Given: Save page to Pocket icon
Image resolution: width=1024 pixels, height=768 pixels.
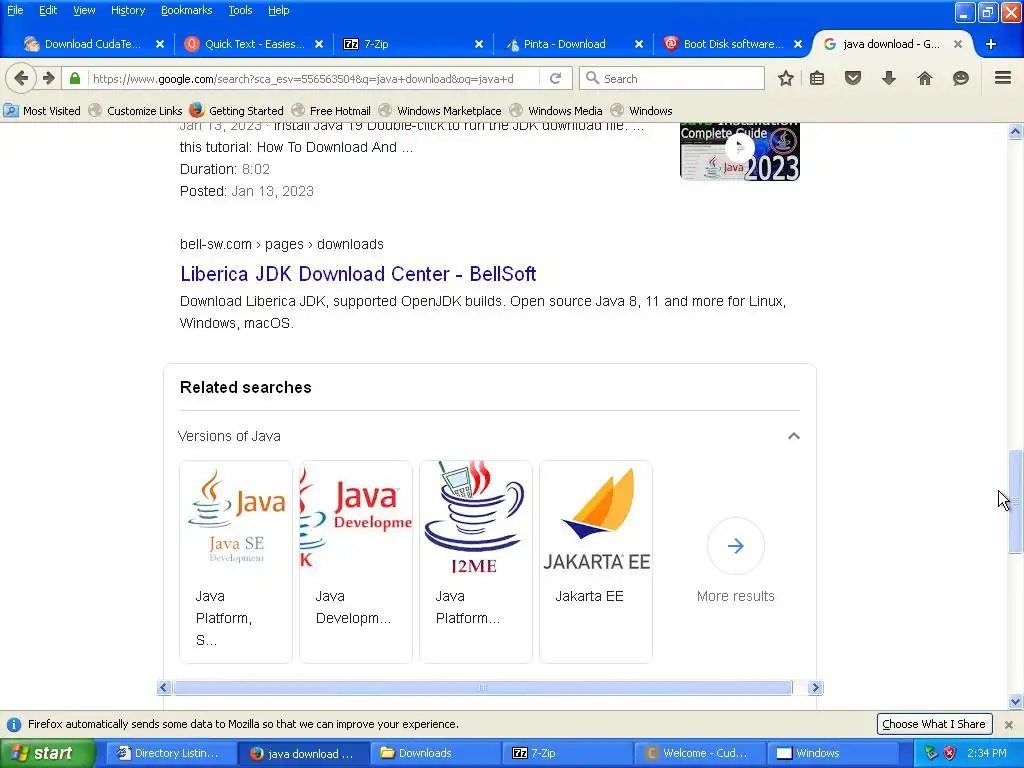Looking at the screenshot, I should point(853,78).
